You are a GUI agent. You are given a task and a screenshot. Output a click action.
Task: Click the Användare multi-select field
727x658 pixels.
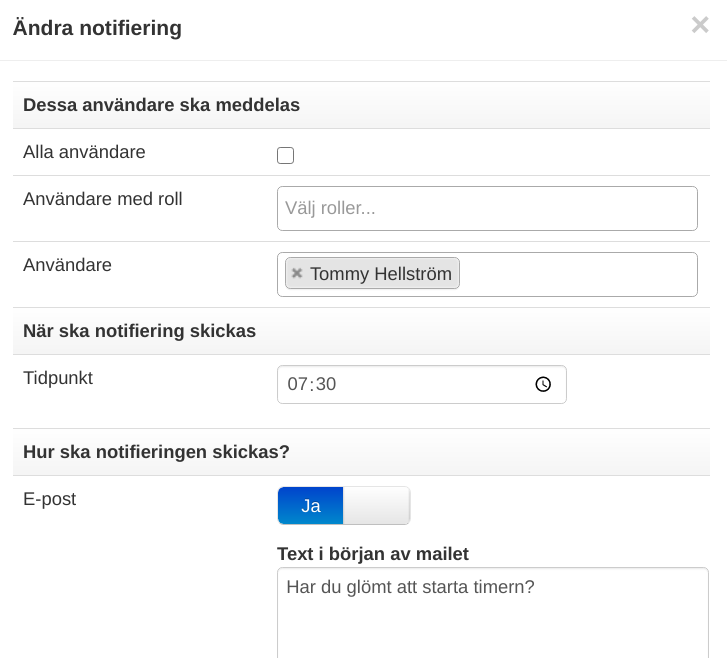pos(577,274)
